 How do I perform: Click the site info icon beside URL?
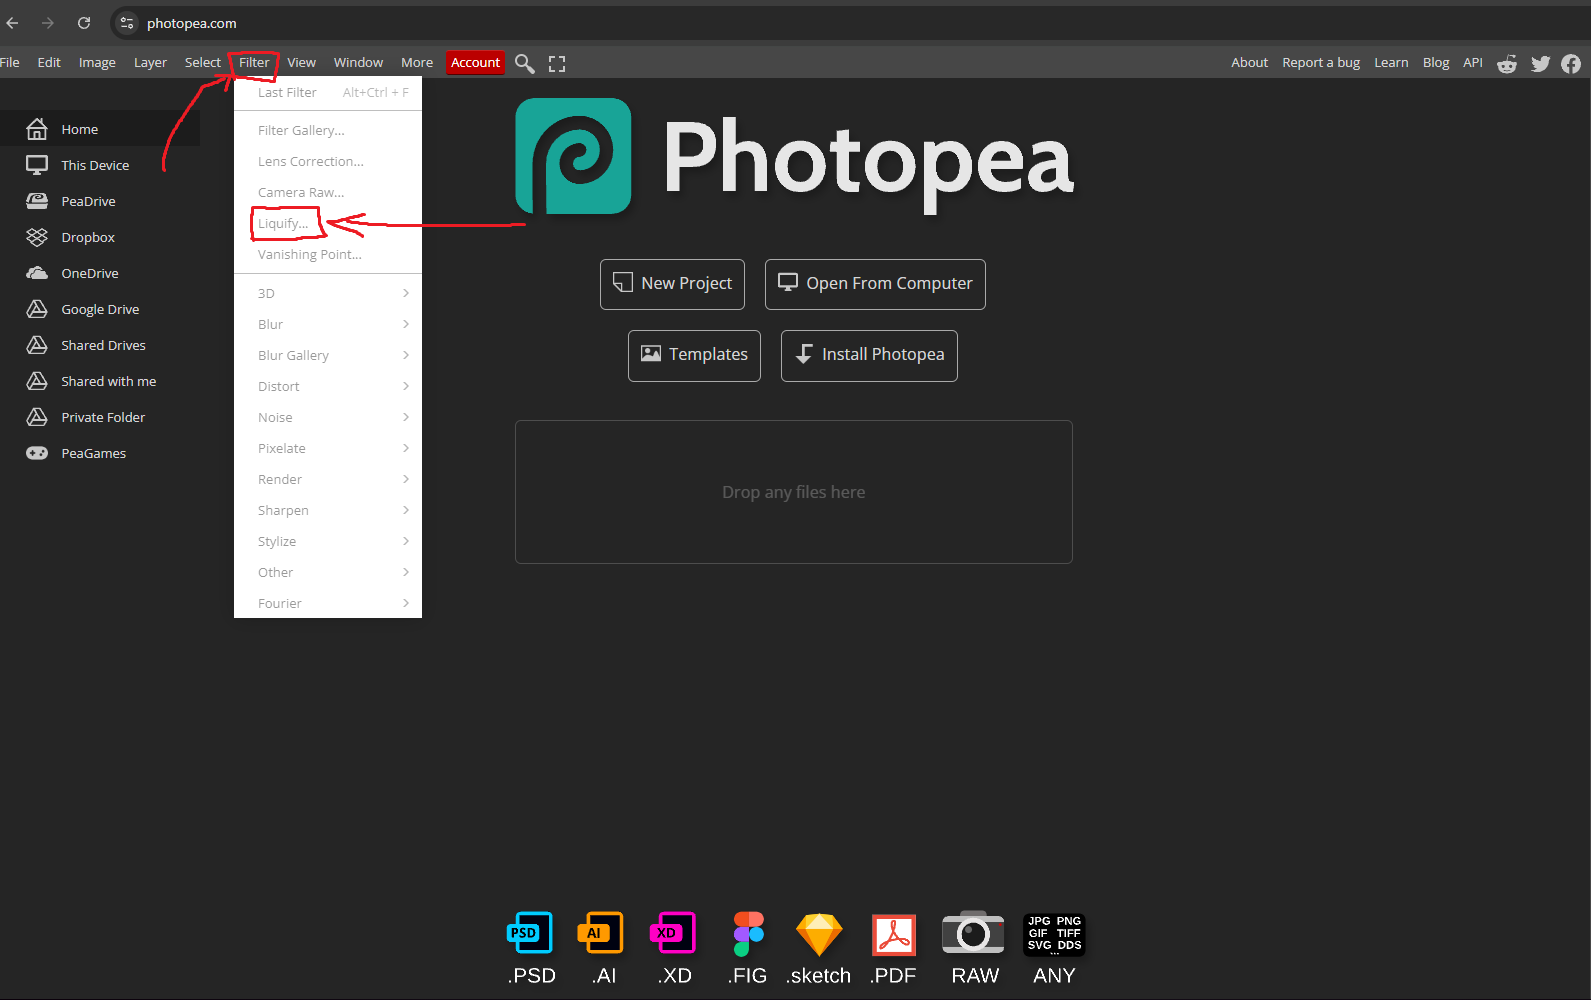(126, 23)
